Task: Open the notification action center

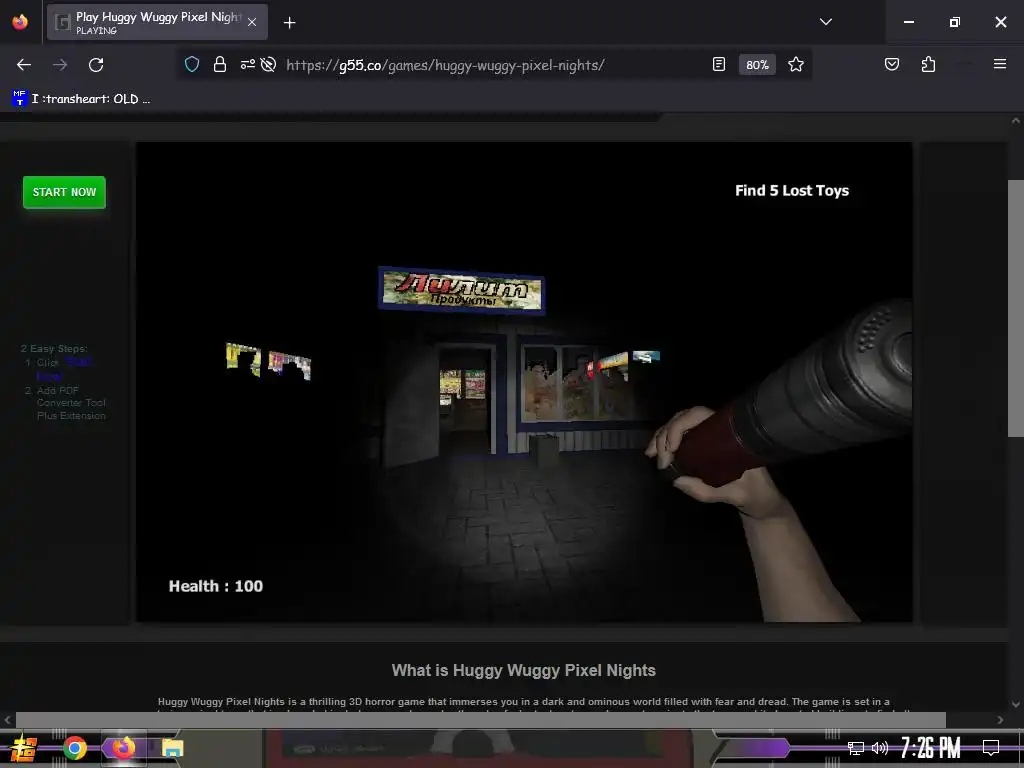Action: pos(991,748)
